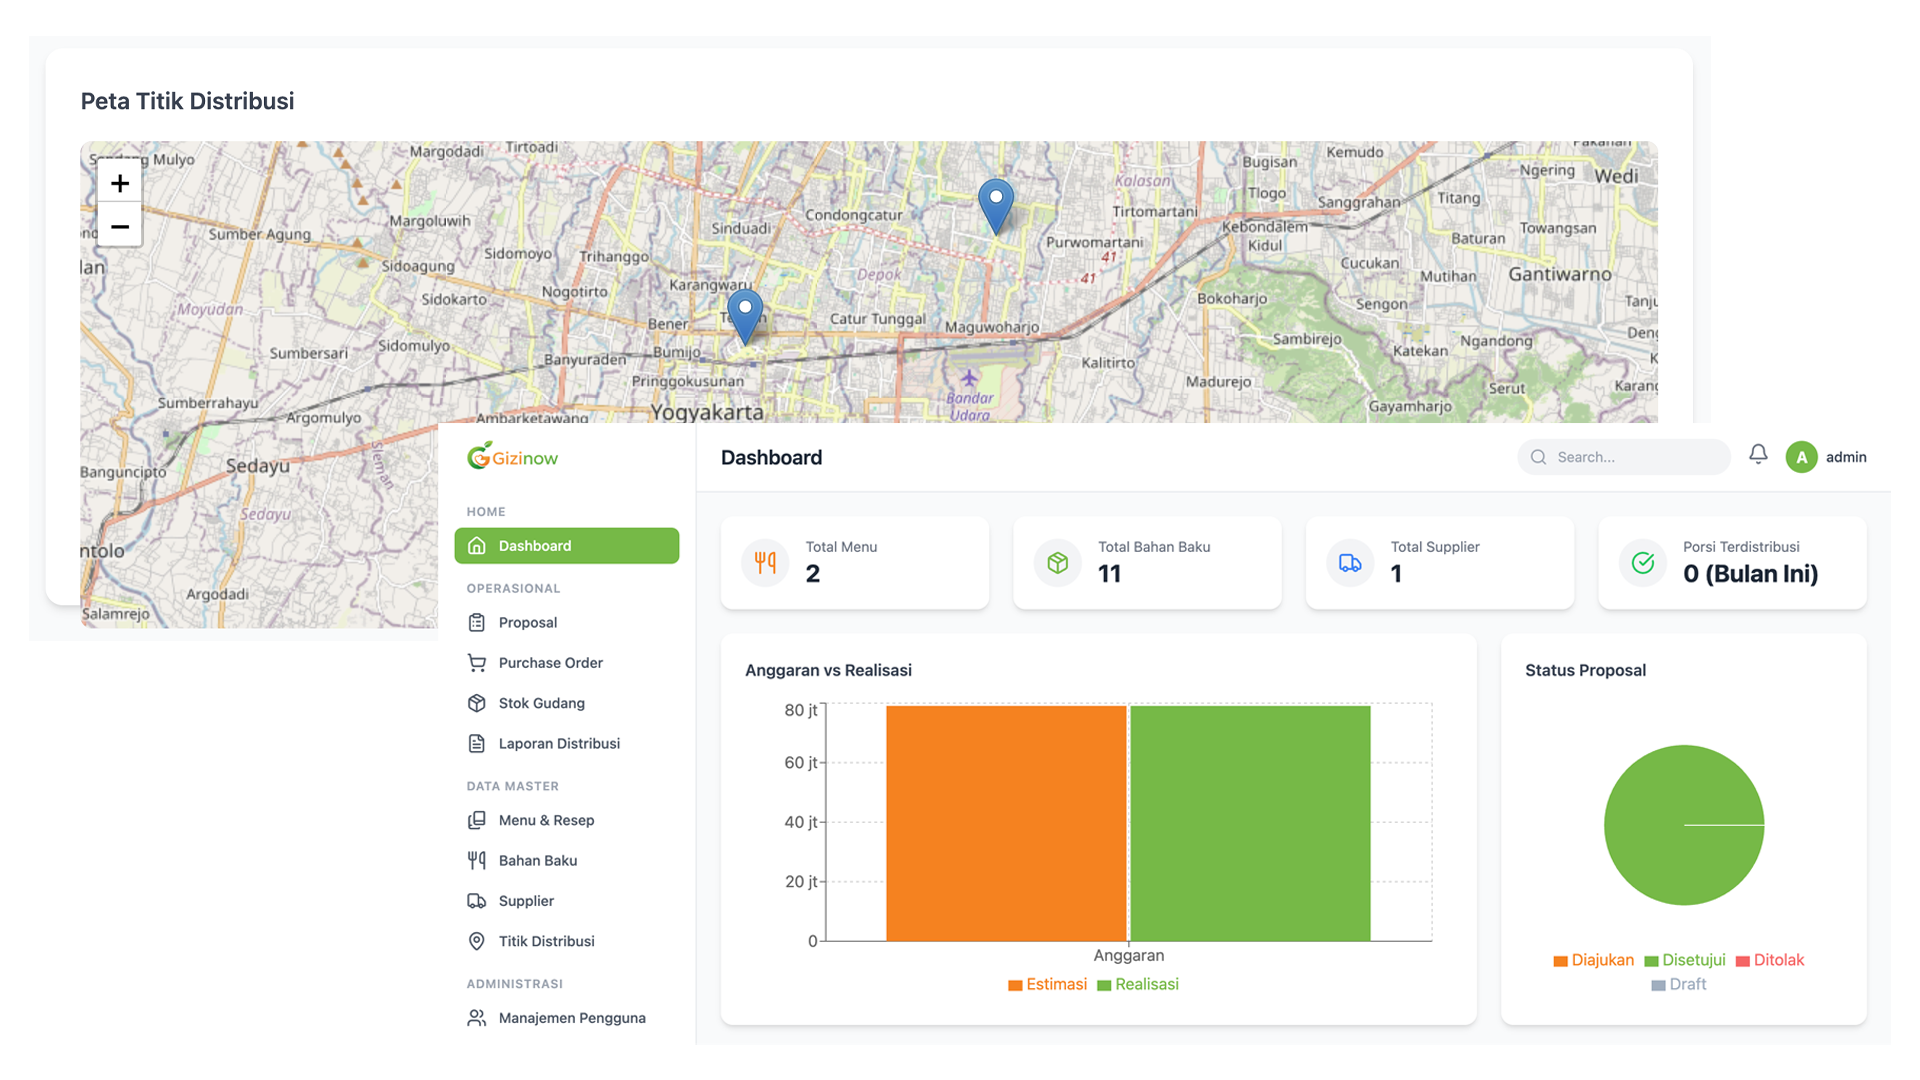Click the green admin avatar icon
The image size is (1920, 1080).
[x=1801, y=457]
